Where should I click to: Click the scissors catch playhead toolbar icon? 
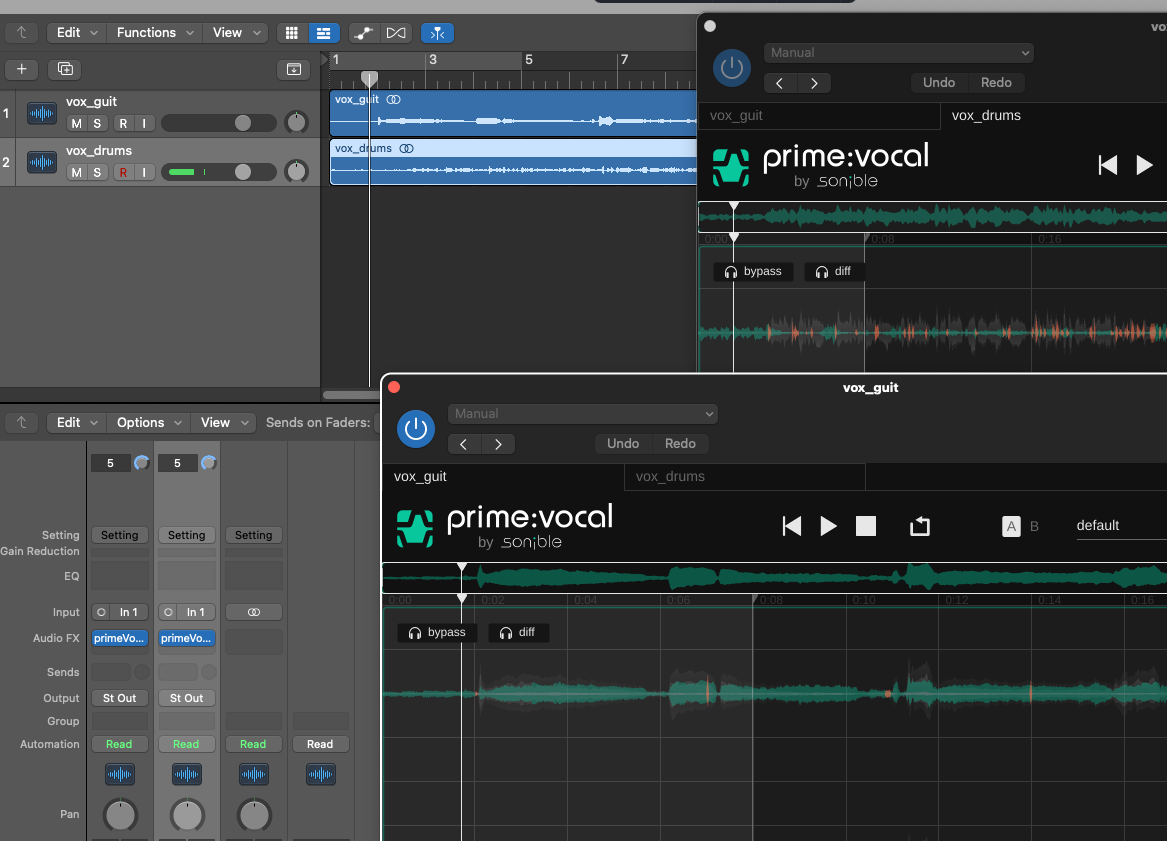(438, 33)
